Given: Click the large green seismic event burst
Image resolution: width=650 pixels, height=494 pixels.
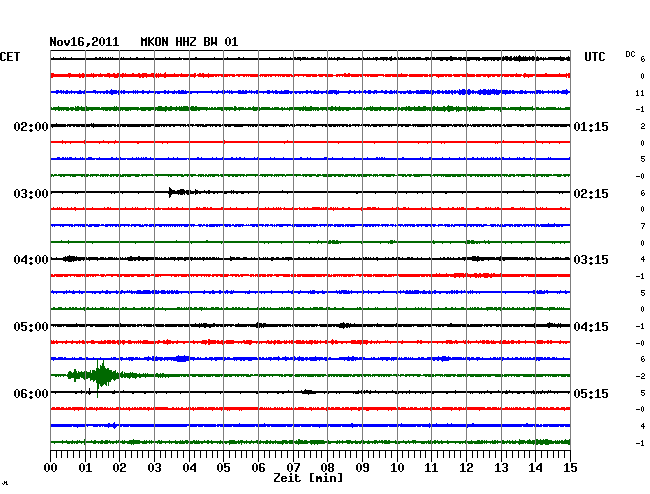Looking at the screenshot, I should click(101, 376).
